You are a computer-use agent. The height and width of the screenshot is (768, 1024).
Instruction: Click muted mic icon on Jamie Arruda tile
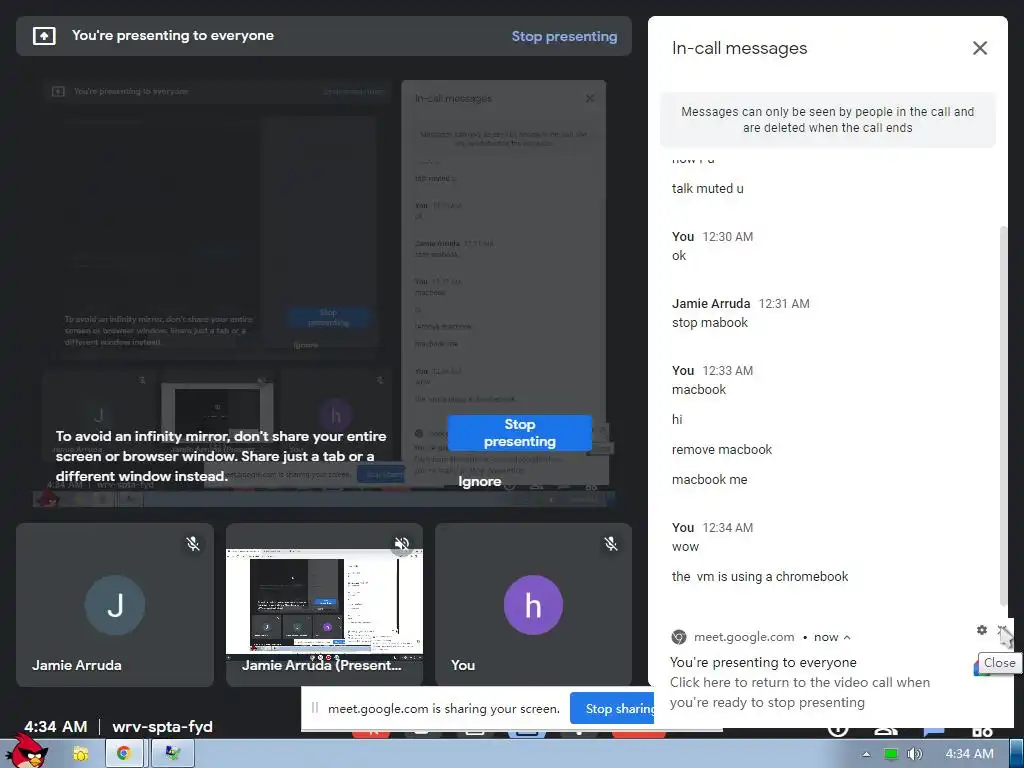point(193,543)
